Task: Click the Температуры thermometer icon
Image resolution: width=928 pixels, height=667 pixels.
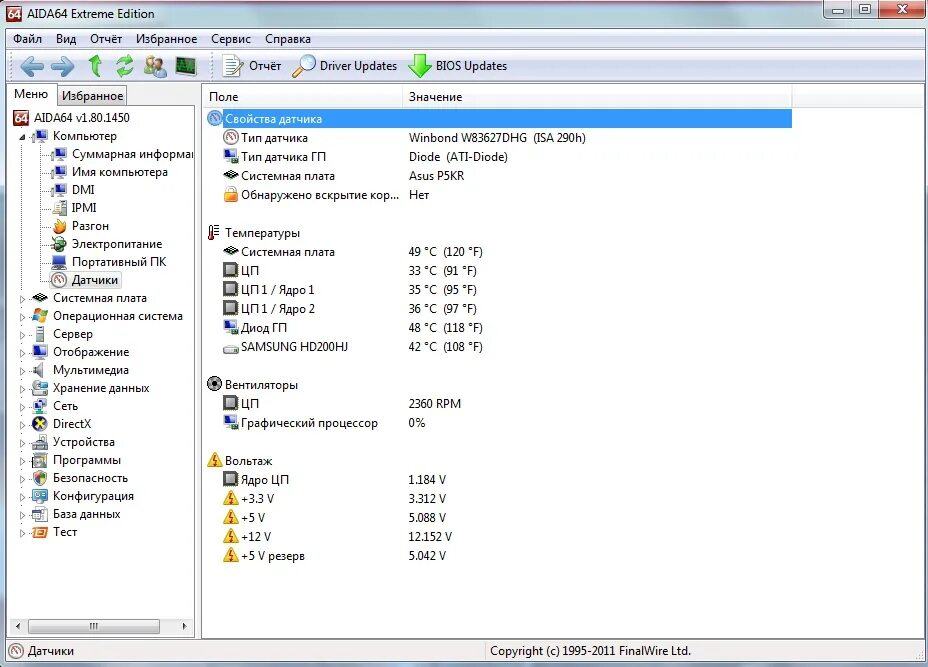Action: [214, 233]
